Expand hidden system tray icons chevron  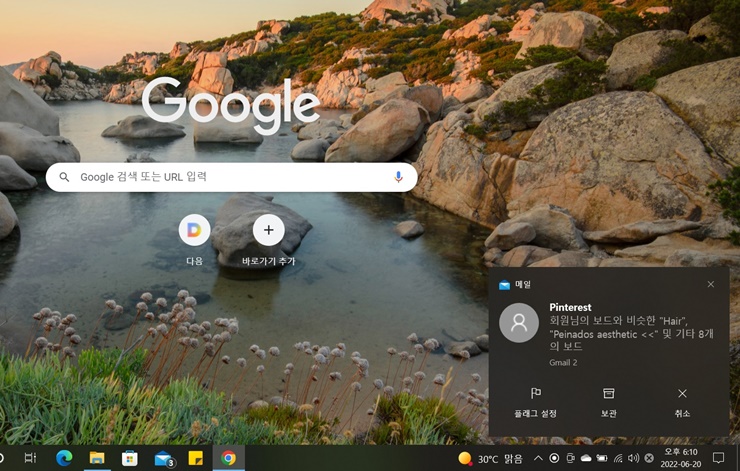pos(538,458)
